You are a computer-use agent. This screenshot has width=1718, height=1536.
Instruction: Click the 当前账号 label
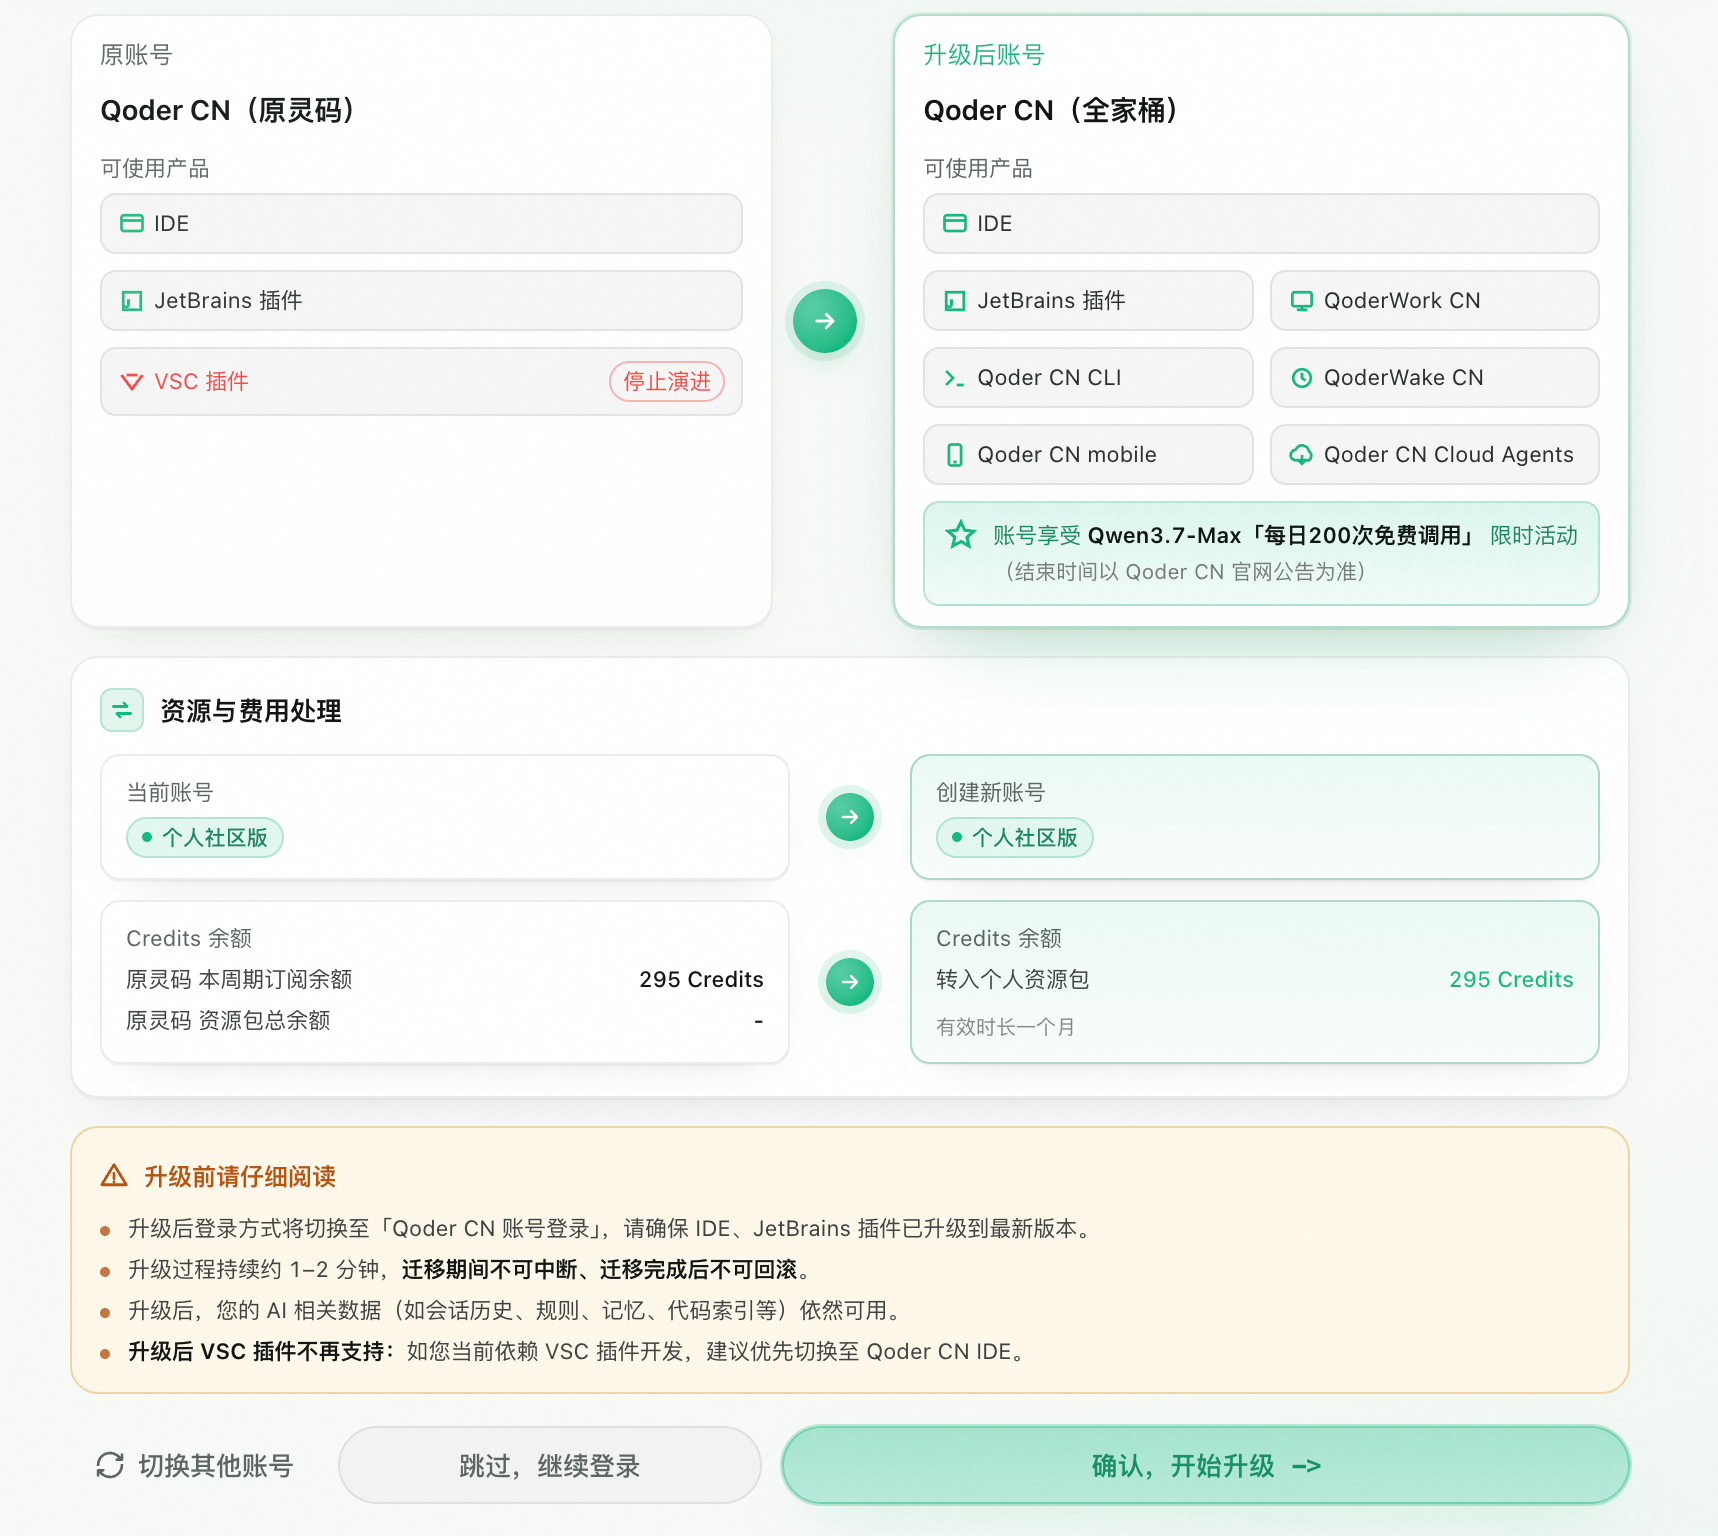pos(170,793)
